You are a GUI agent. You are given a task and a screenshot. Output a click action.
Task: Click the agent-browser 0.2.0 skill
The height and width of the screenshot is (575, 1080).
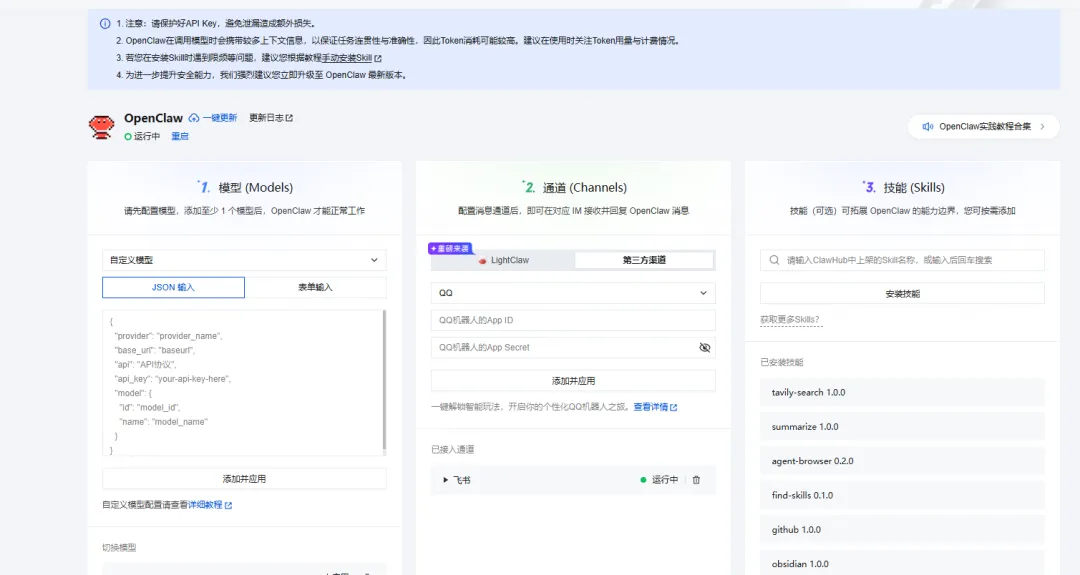[902, 461]
